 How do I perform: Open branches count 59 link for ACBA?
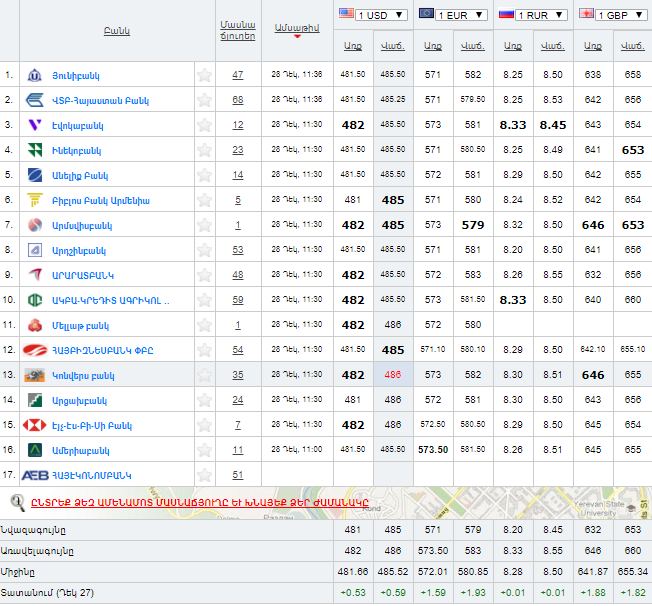pyautogui.click(x=238, y=300)
